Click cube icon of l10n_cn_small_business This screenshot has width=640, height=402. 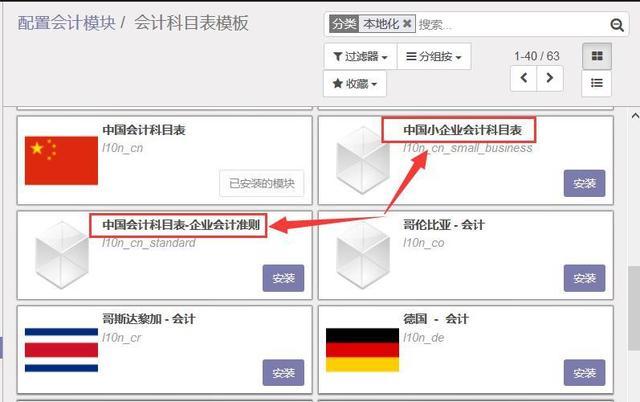(x=362, y=160)
